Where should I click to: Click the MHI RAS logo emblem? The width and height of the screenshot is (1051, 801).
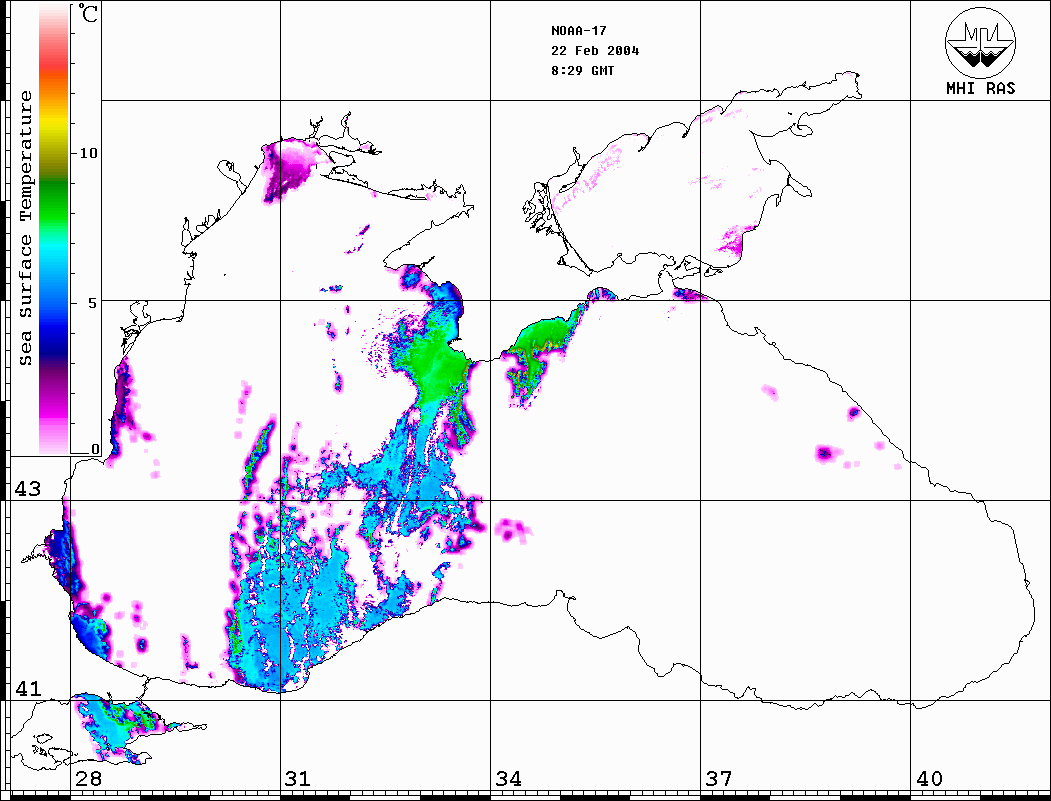[x=981, y=42]
